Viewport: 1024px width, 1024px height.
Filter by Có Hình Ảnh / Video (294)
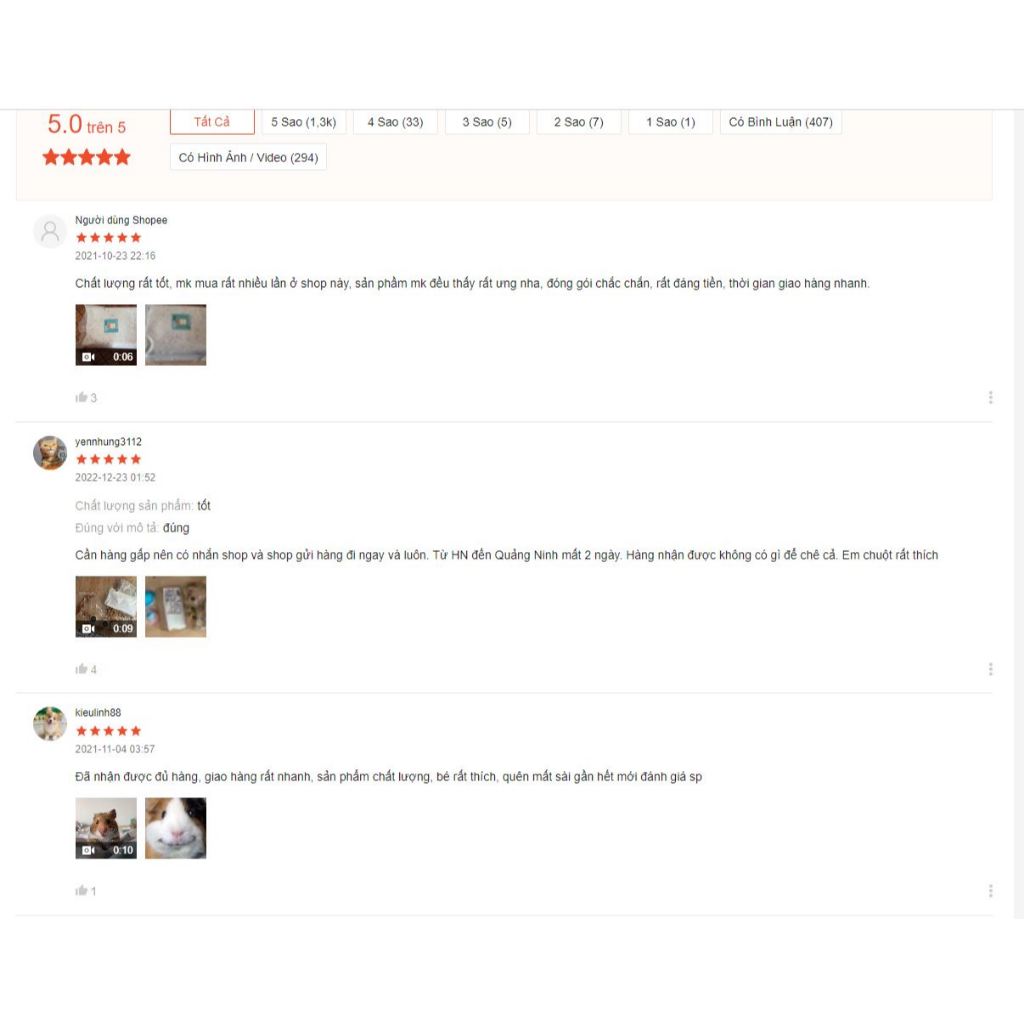click(x=248, y=157)
